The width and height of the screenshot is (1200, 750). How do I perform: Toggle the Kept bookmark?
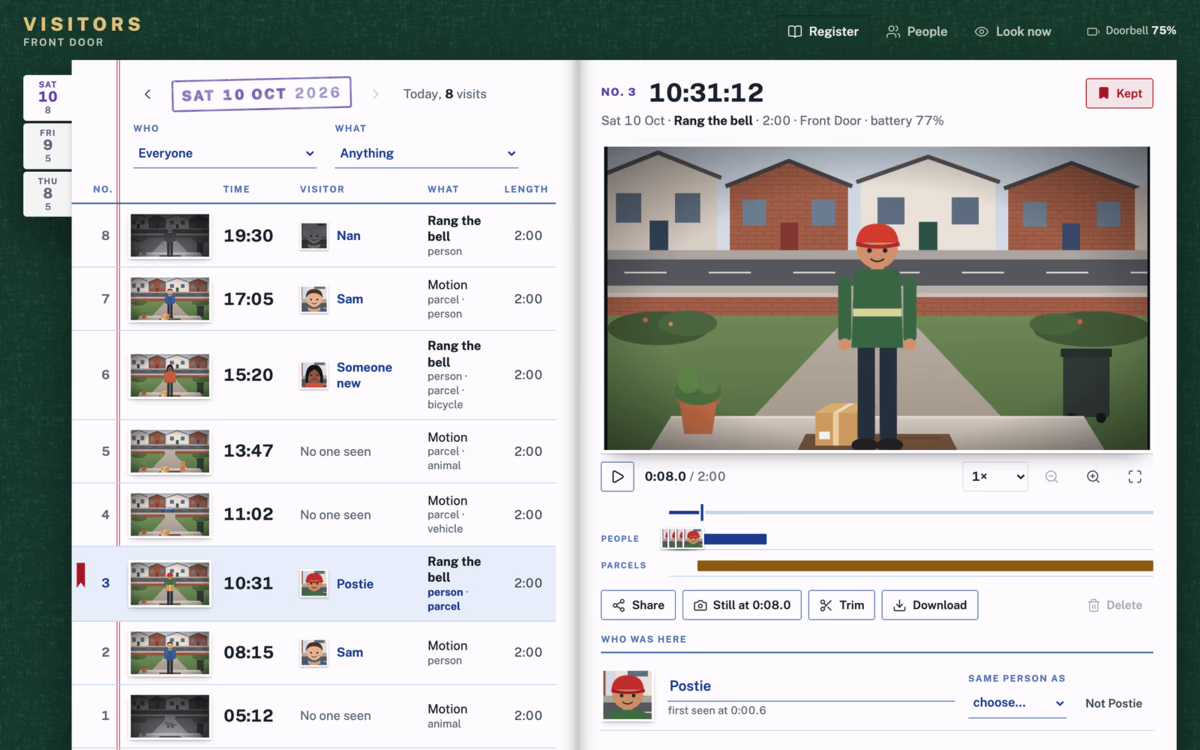(x=1119, y=93)
